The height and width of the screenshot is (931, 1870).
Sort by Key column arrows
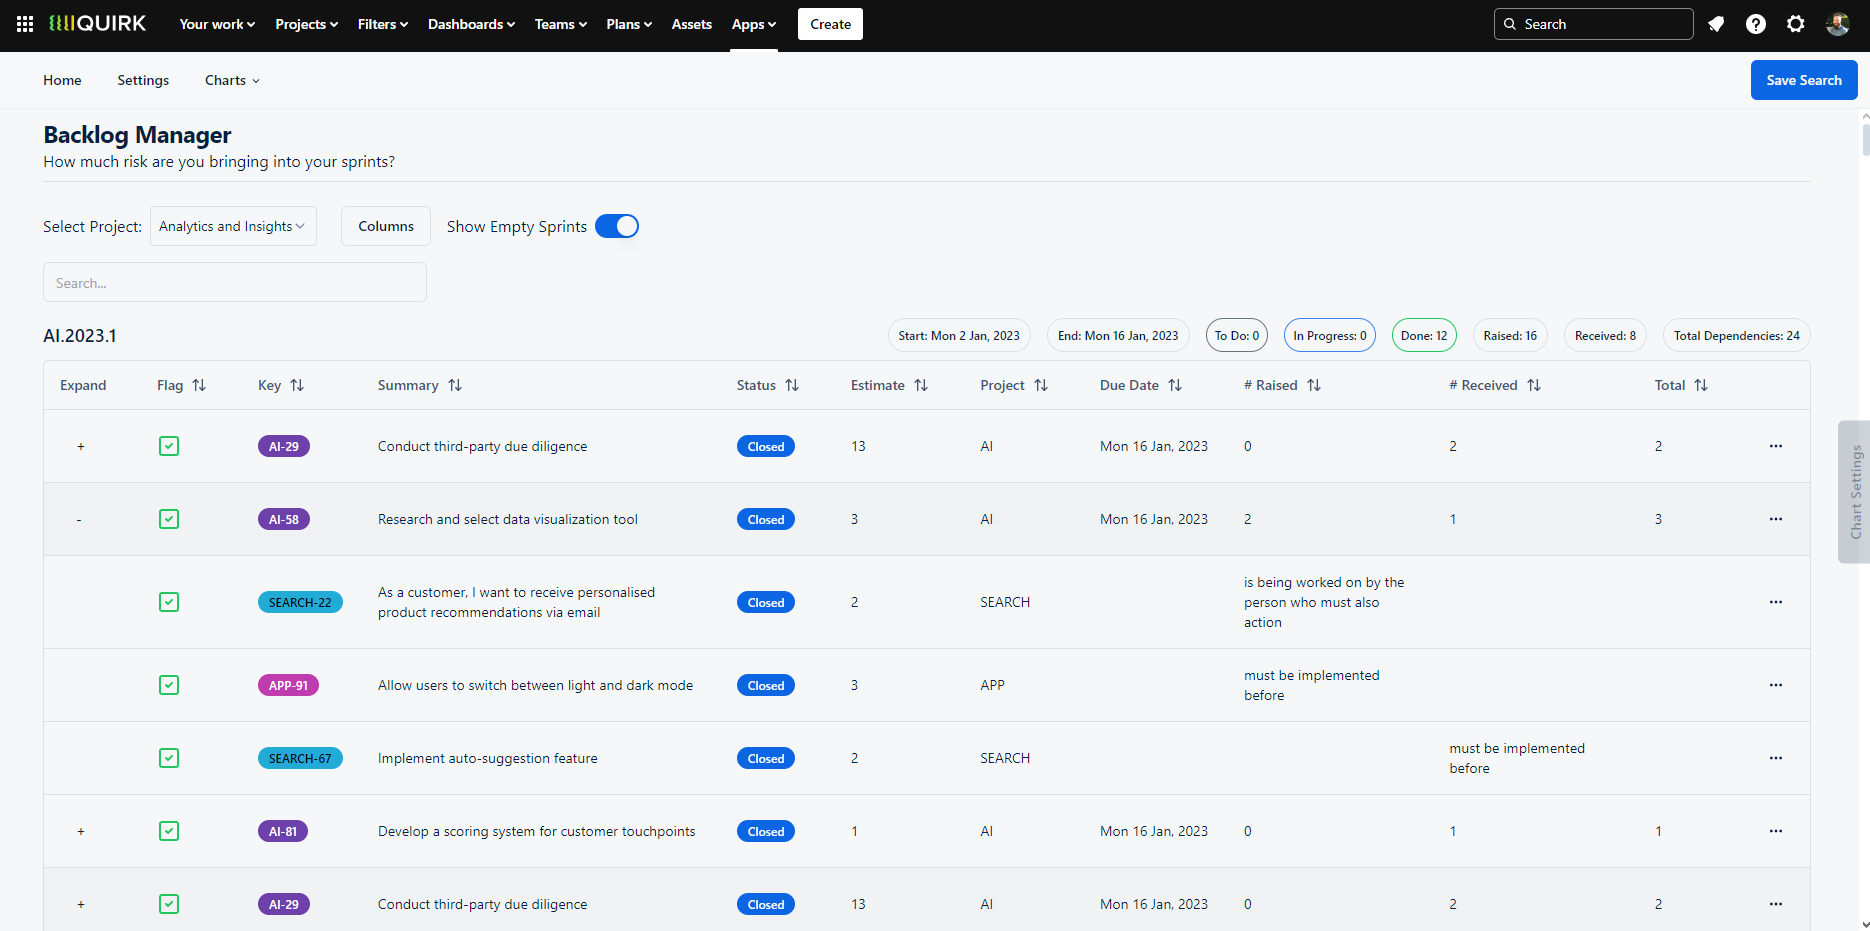297,385
